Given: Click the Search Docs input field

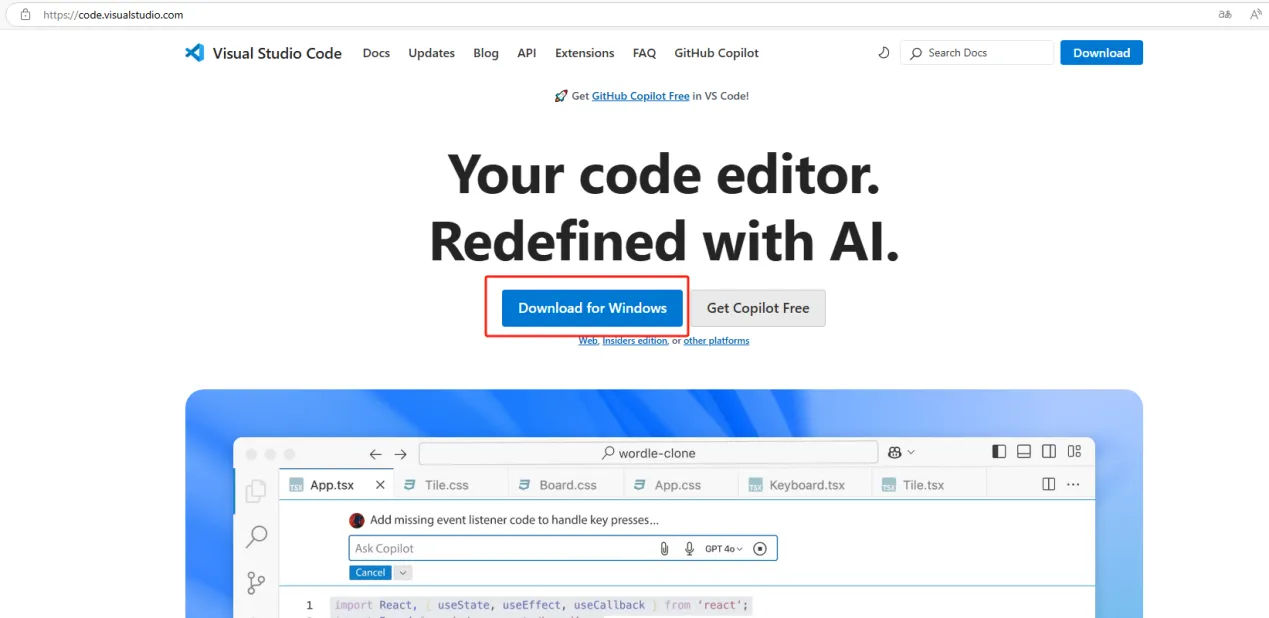Looking at the screenshot, I should pos(985,53).
